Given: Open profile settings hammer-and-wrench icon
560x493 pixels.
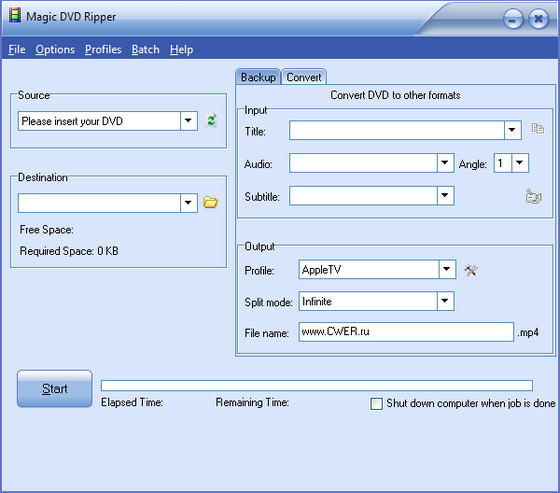Looking at the screenshot, I should point(471,270).
